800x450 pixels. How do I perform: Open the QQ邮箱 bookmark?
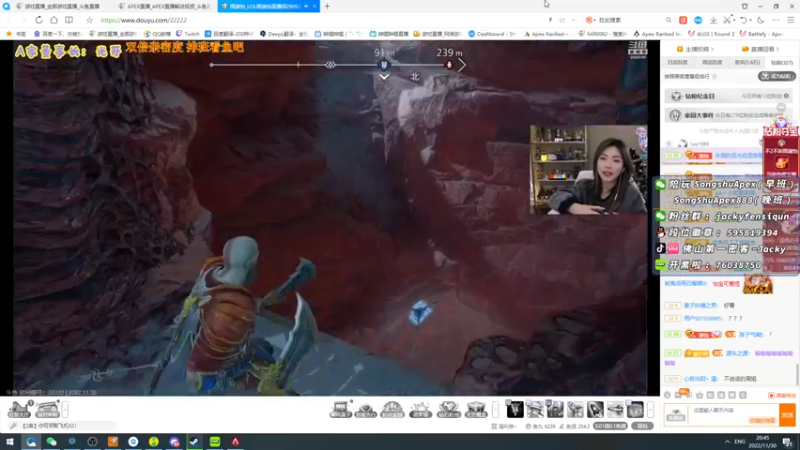tap(157, 34)
